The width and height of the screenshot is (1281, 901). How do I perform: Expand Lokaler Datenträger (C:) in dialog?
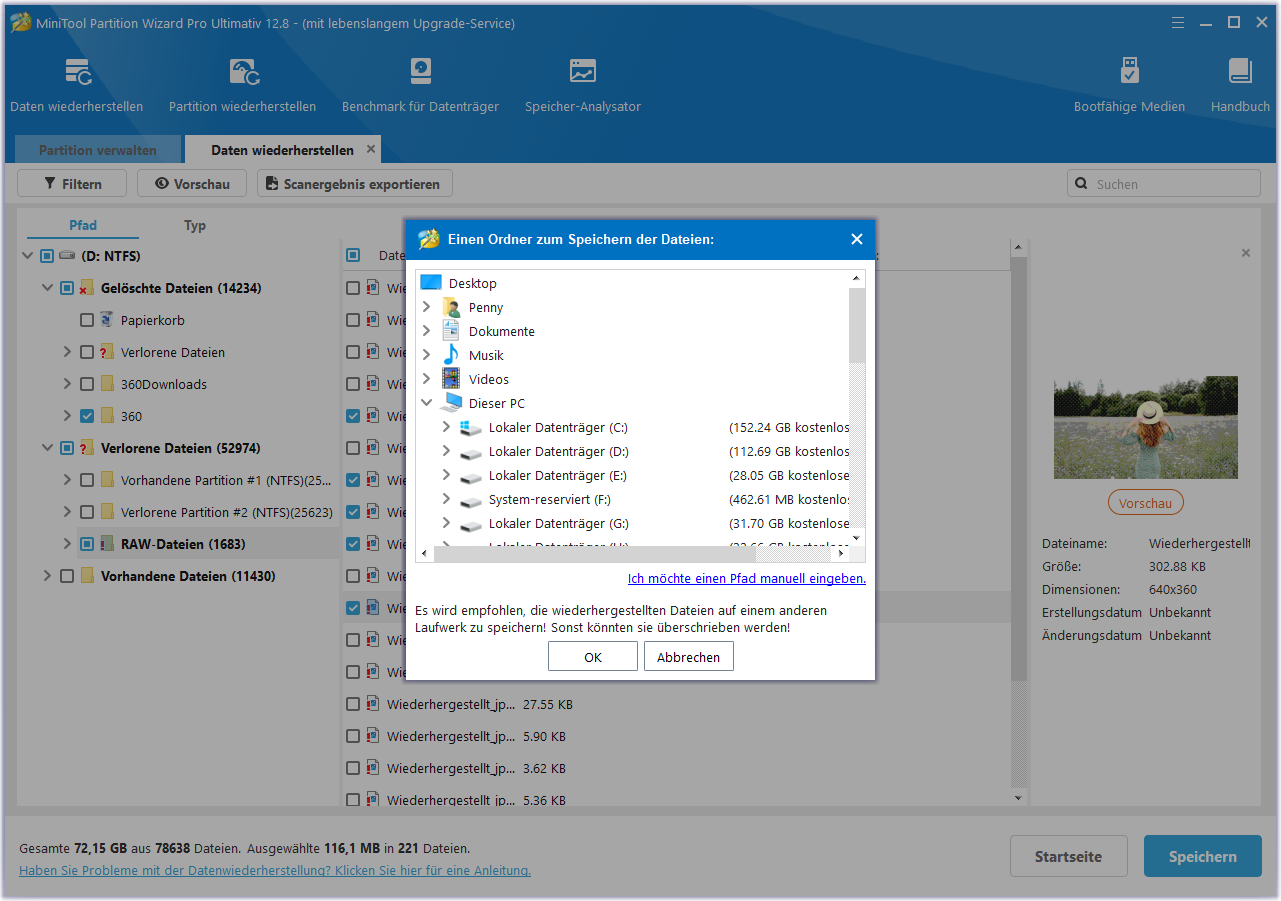click(447, 427)
